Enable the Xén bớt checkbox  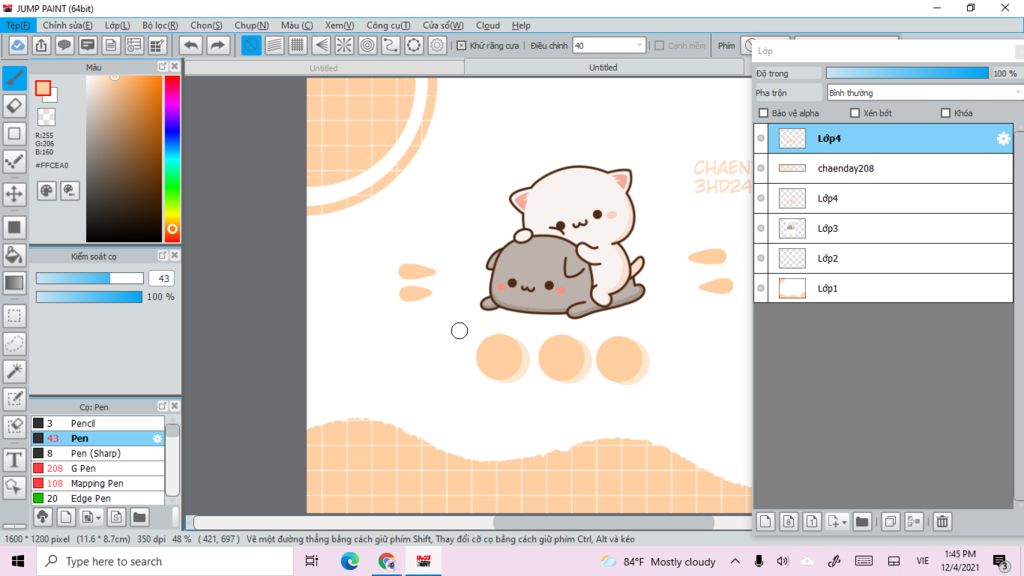[x=854, y=113]
